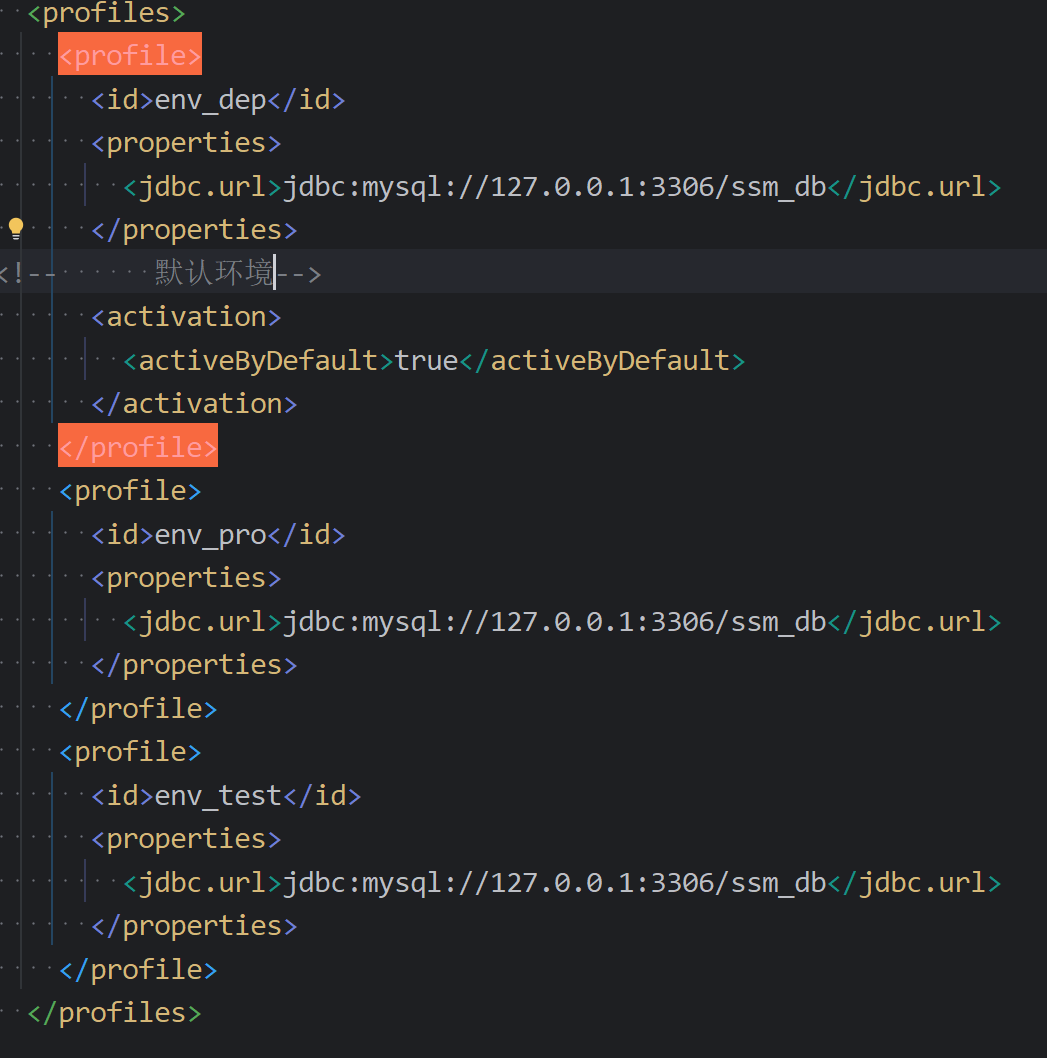This screenshot has width=1047, height=1058.
Task: Click the jdbc url value under env_test
Action: pos(555,883)
